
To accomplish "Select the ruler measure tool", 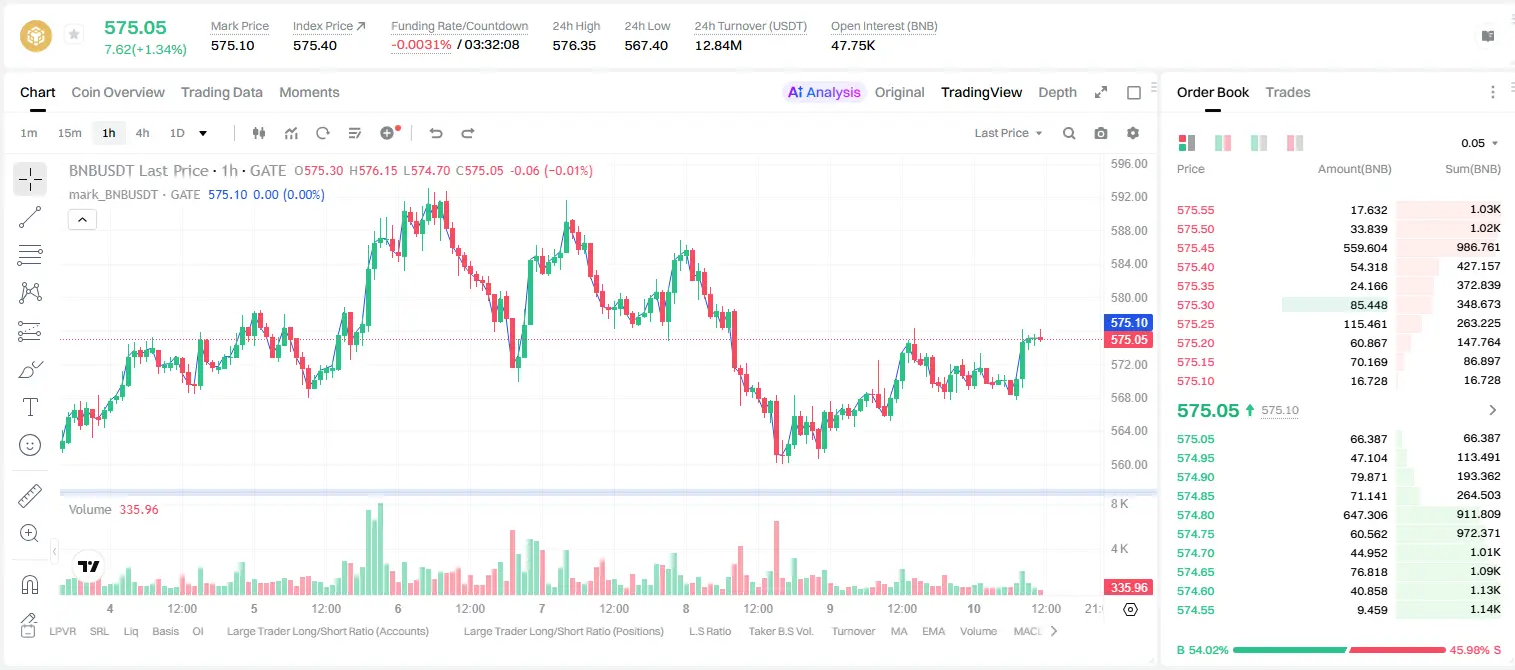I will point(30,496).
